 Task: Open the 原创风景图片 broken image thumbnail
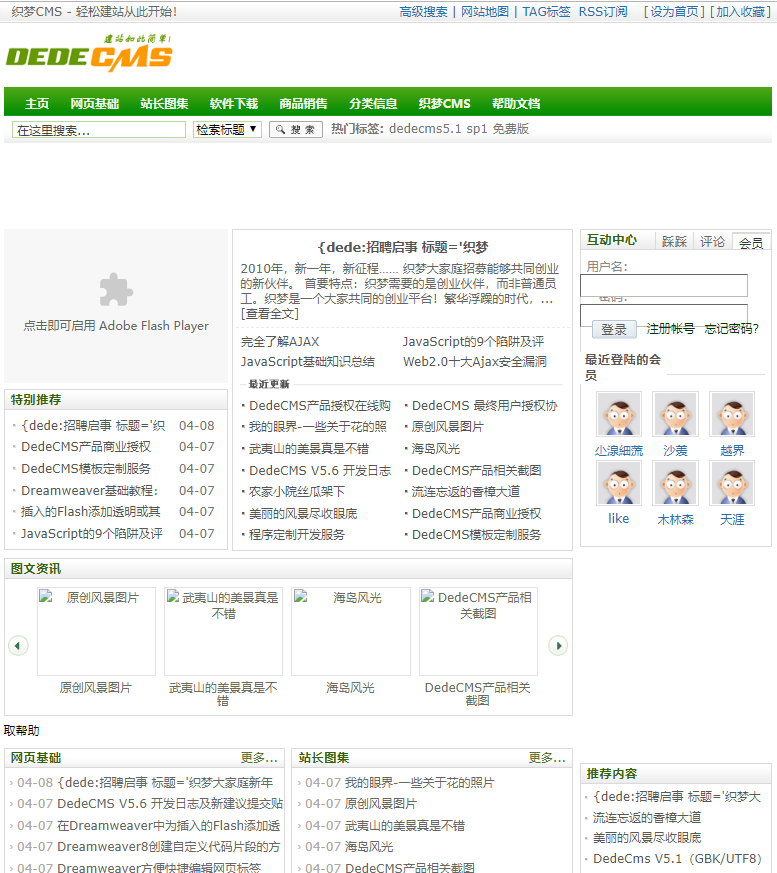coord(96,631)
